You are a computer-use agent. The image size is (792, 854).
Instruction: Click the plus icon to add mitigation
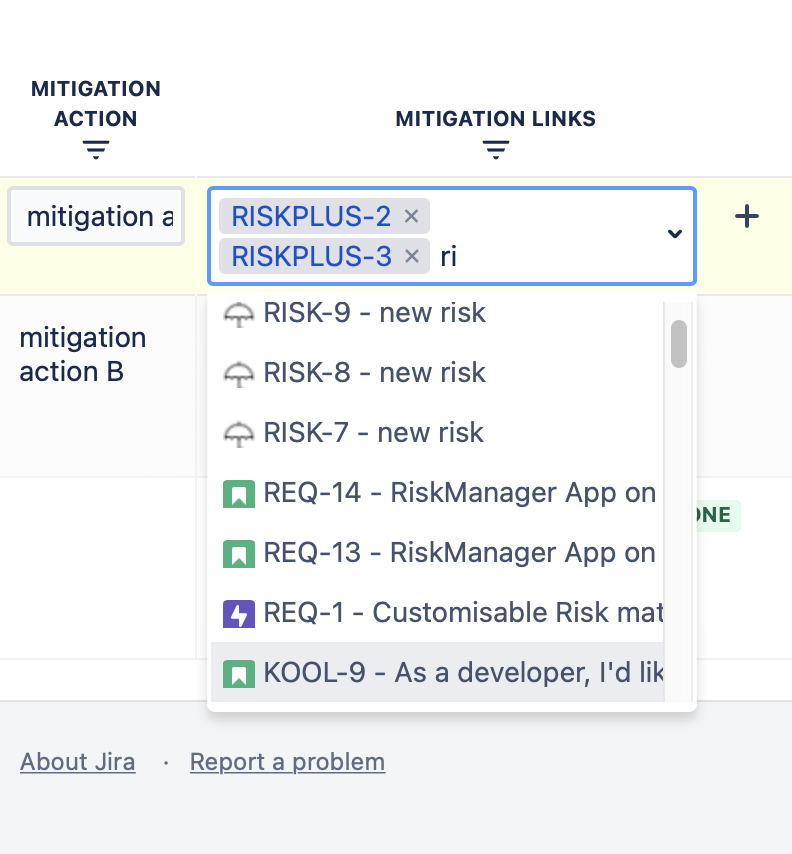[x=747, y=216]
